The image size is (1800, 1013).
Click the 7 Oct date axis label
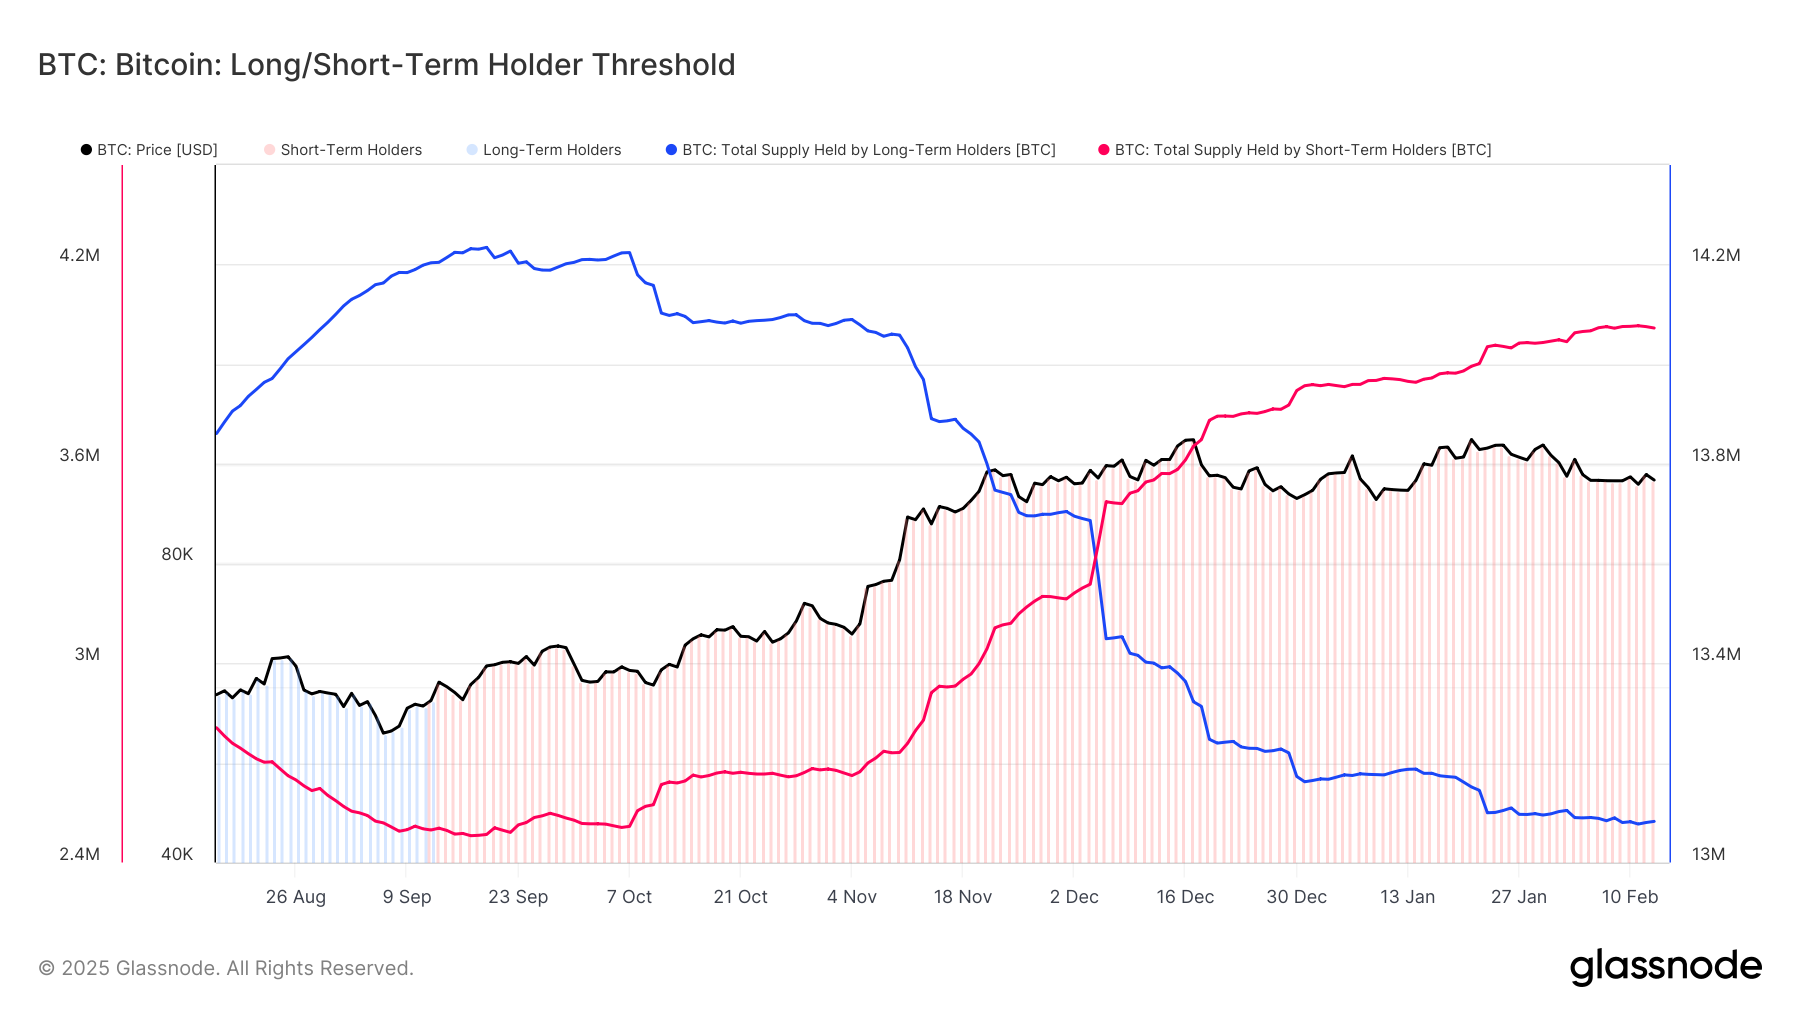click(629, 897)
